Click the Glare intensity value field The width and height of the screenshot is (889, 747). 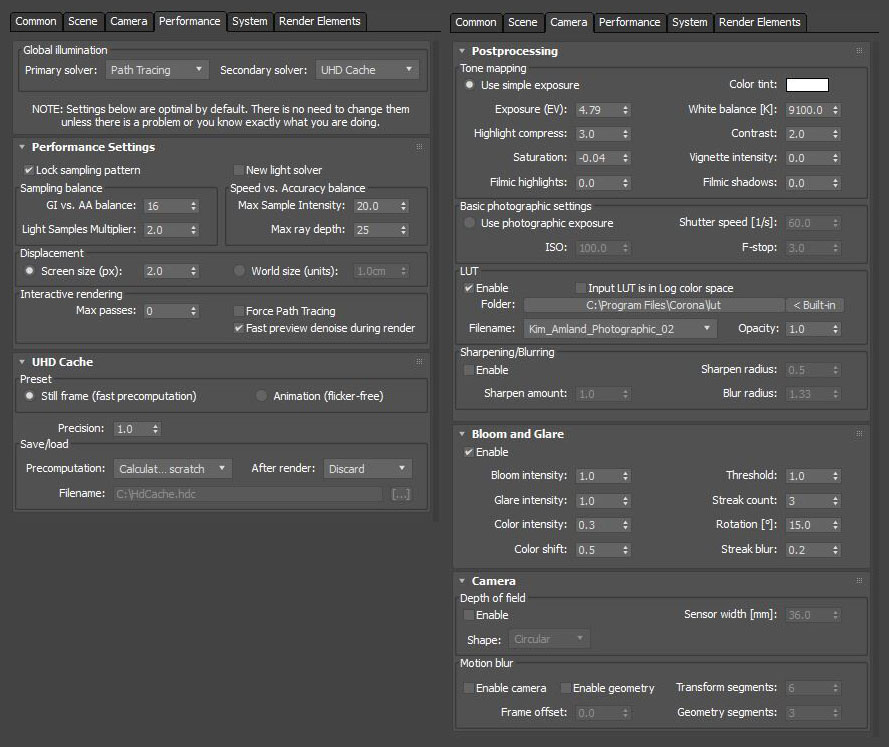click(598, 501)
